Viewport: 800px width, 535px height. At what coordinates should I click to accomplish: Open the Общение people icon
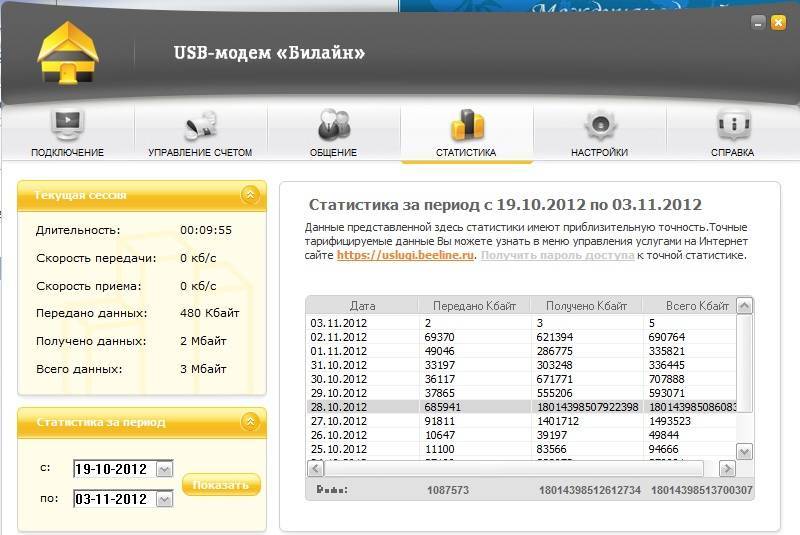pos(334,125)
